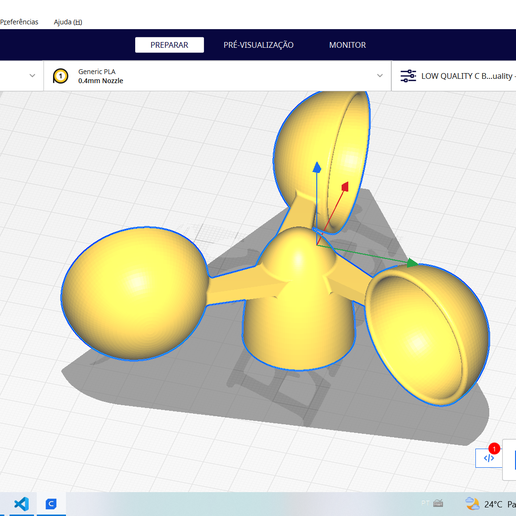Open the Ajuda menu
The height and width of the screenshot is (516, 516).
(x=68, y=22)
